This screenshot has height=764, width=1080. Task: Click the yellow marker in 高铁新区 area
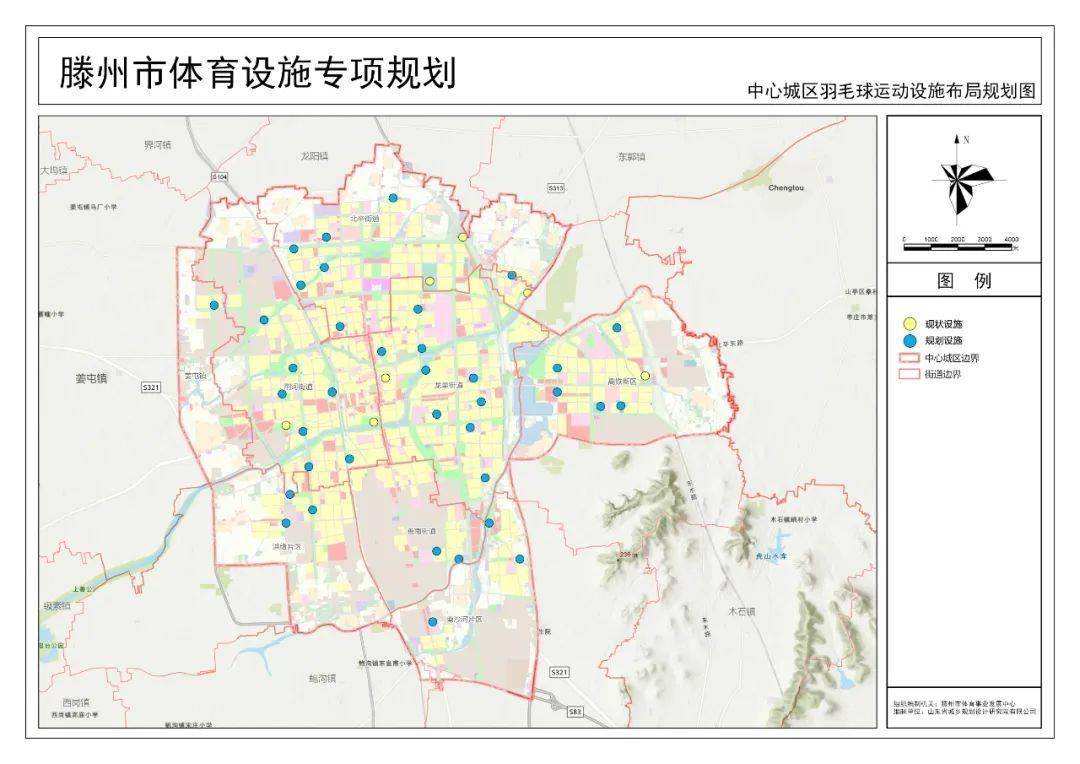[x=645, y=375]
